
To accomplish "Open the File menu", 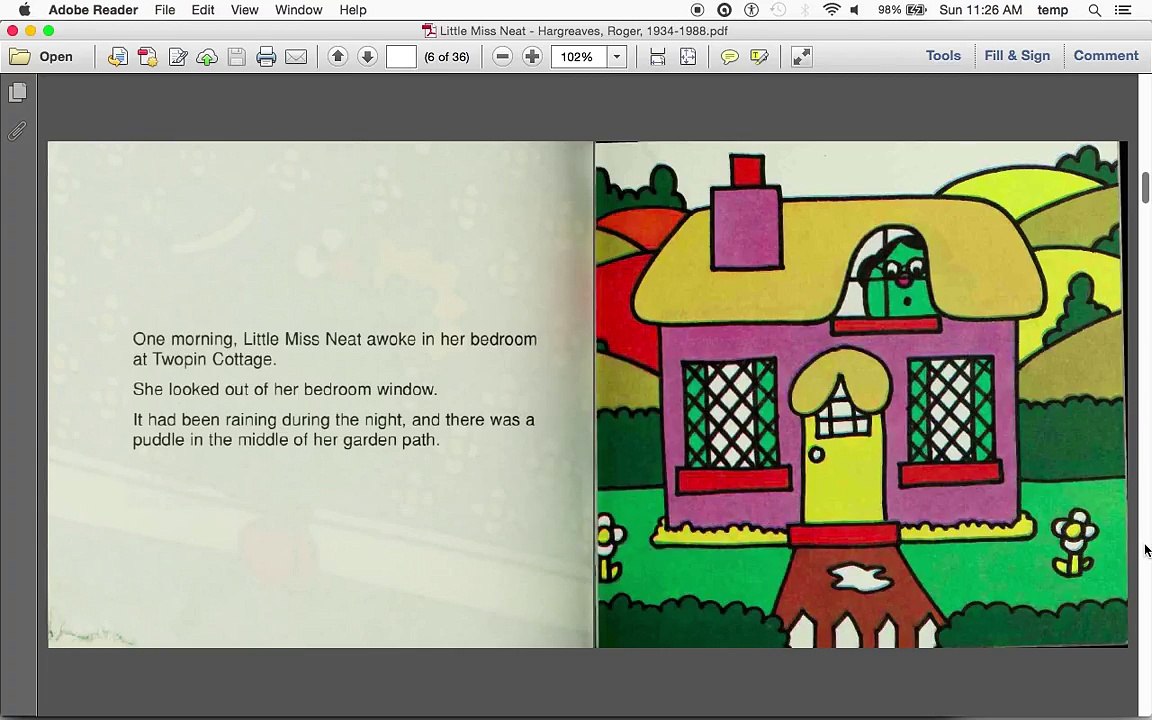I will click(x=165, y=10).
